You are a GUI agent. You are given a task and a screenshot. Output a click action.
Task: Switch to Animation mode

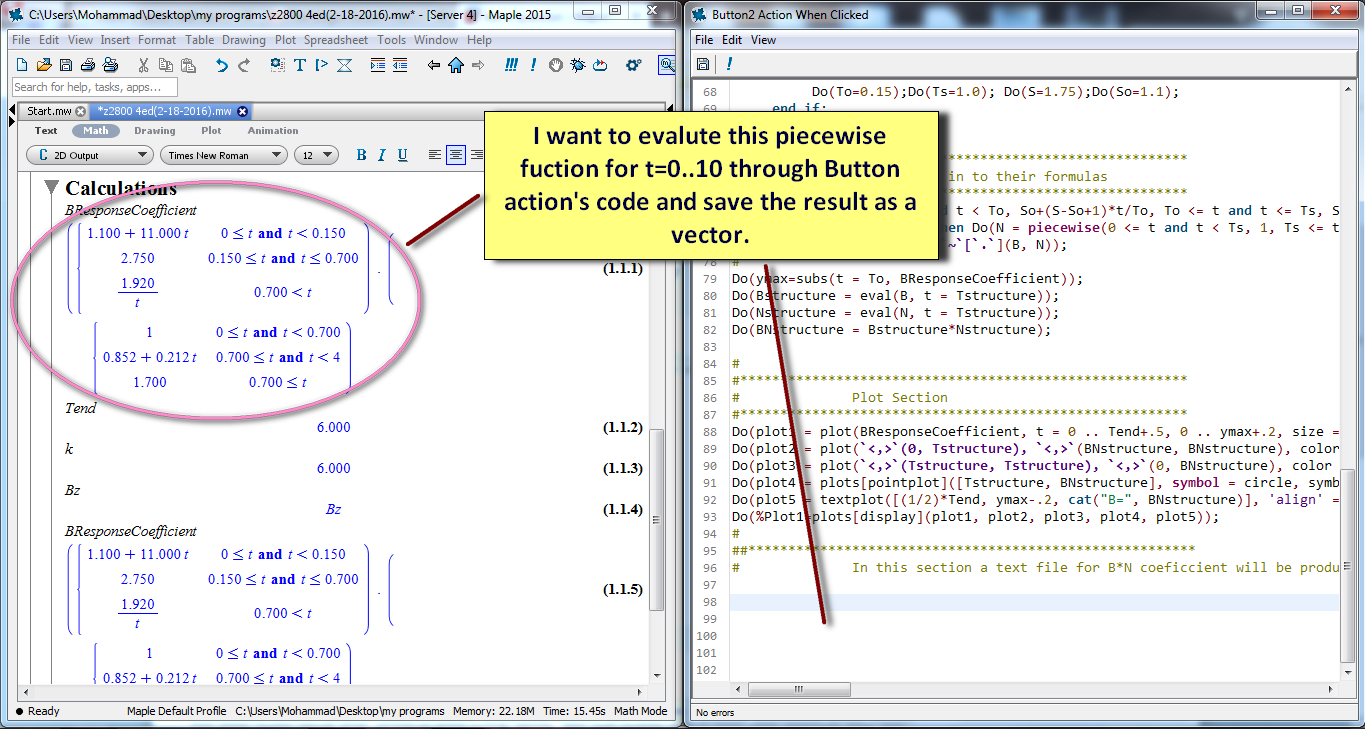point(273,131)
